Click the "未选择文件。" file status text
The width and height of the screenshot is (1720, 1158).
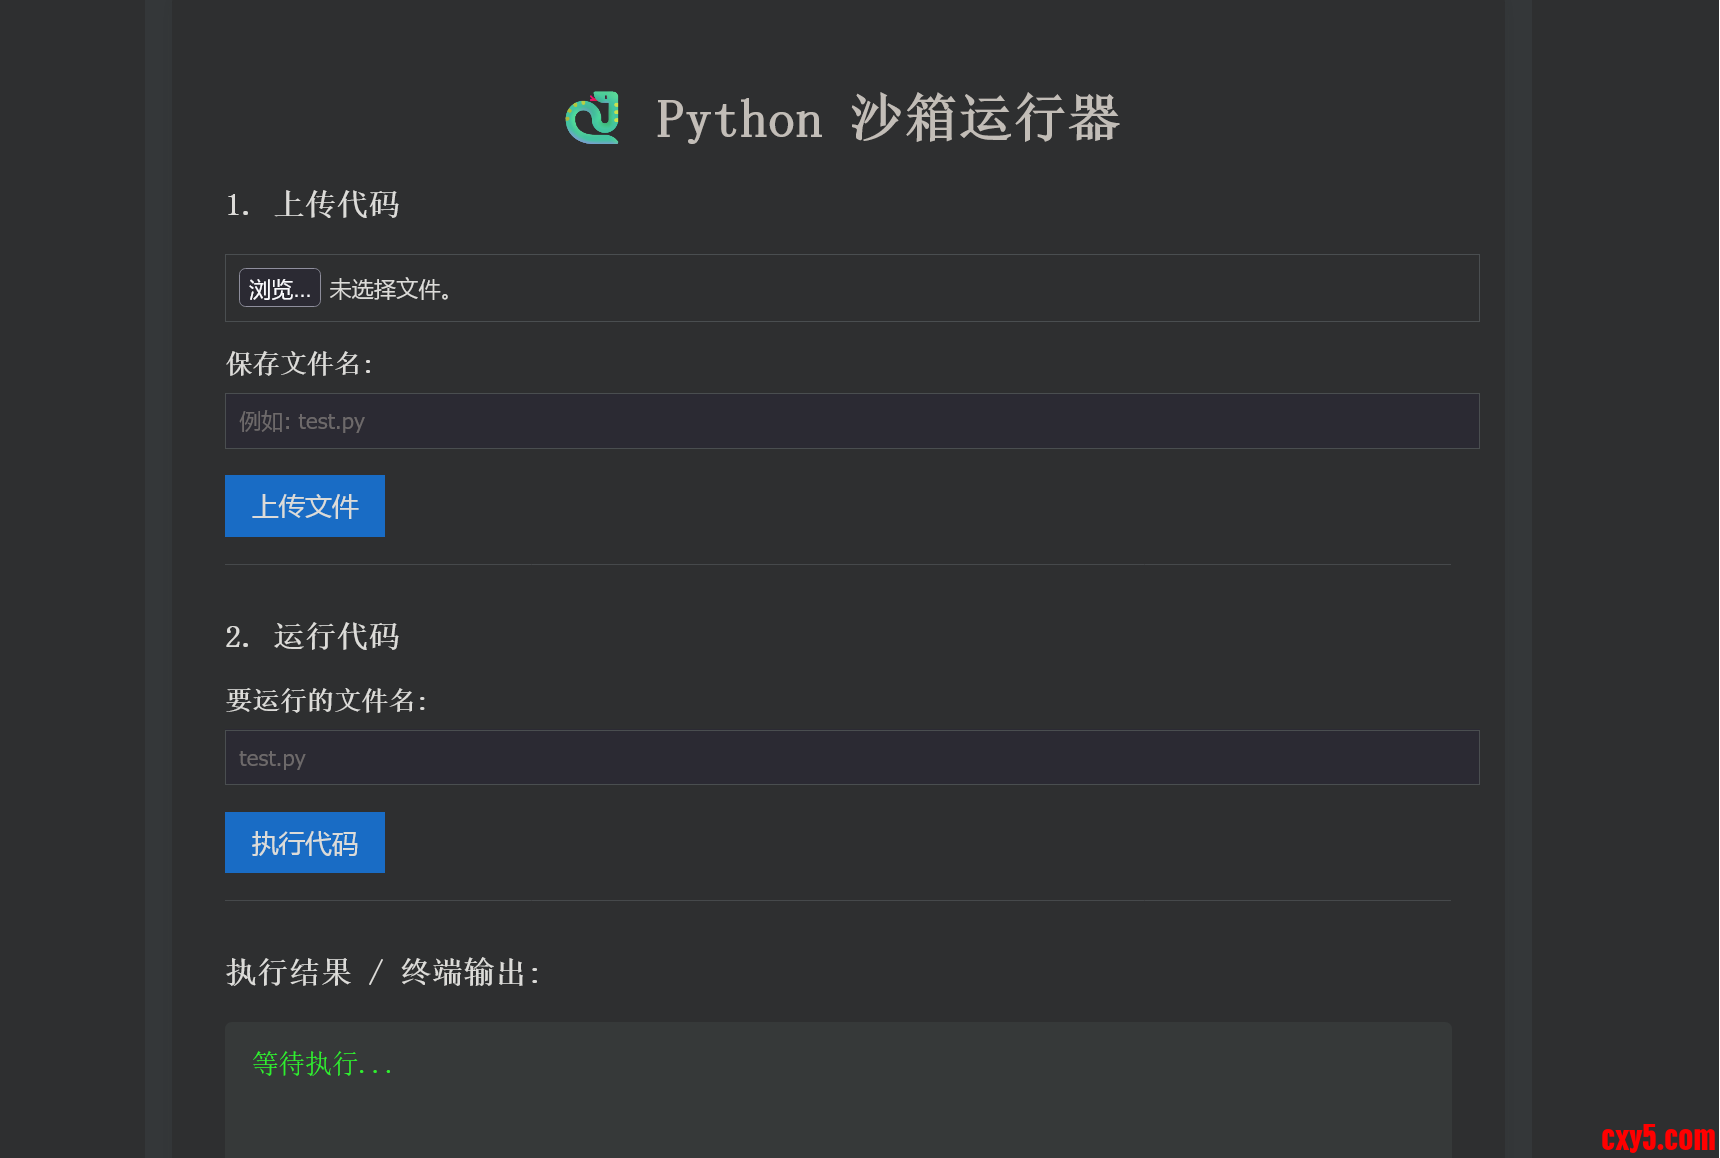click(390, 290)
